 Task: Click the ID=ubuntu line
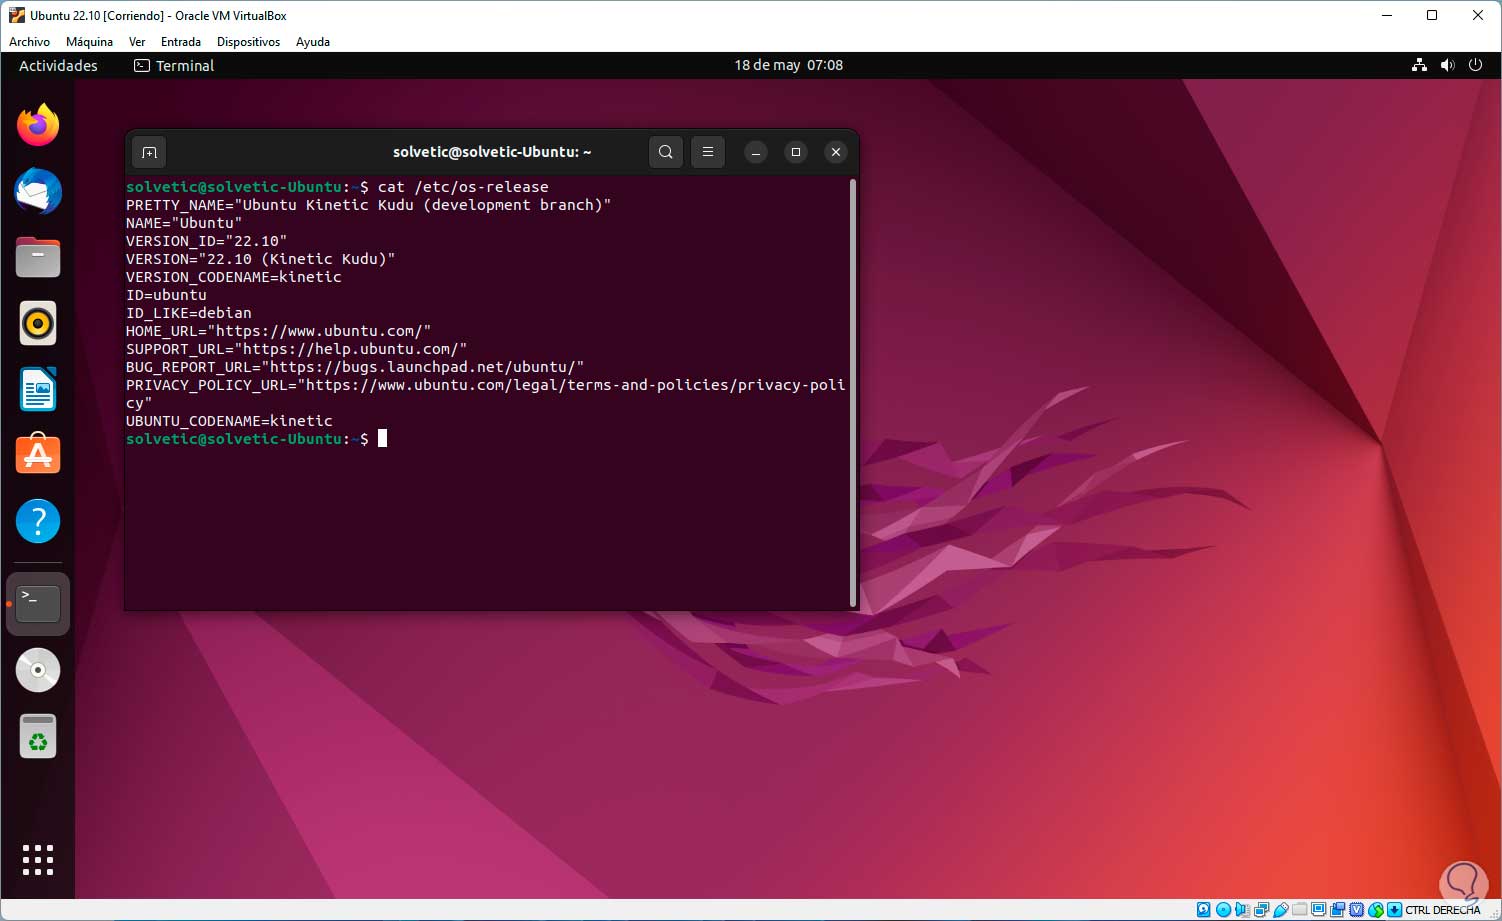pos(166,295)
